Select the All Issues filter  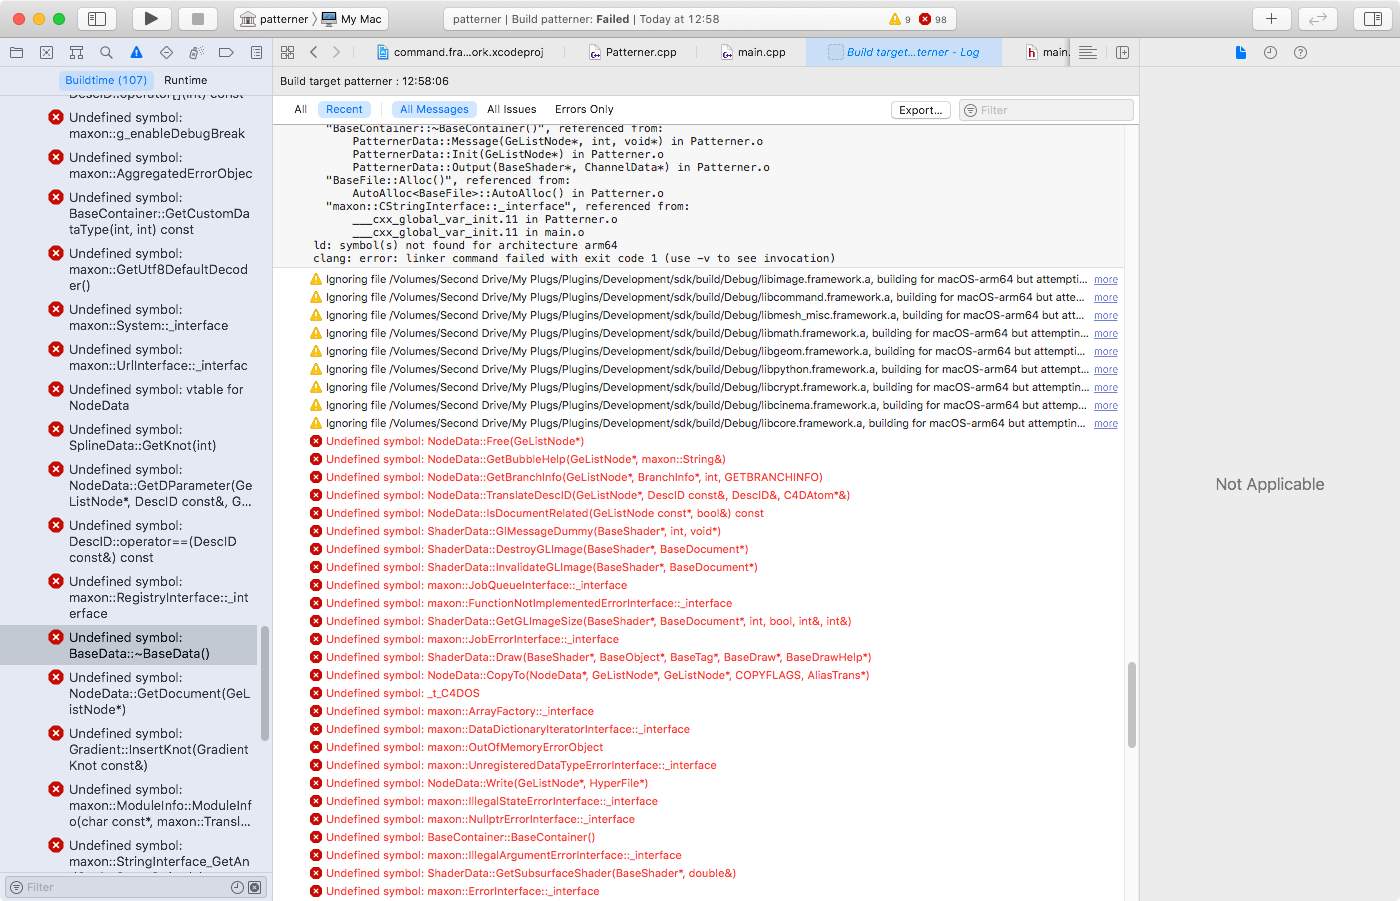point(511,109)
